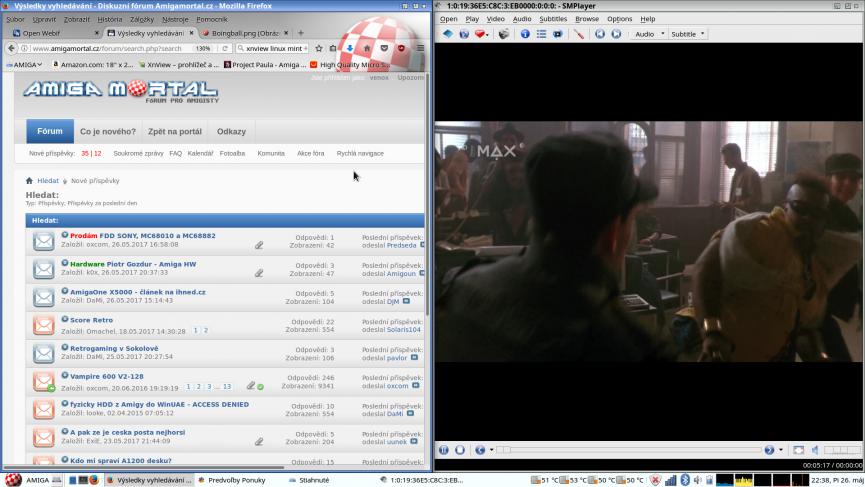This screenshot has height=487, width=865.
Task: Open the Vampire 600 V2-128 thread
Action: tap(106, 376)
